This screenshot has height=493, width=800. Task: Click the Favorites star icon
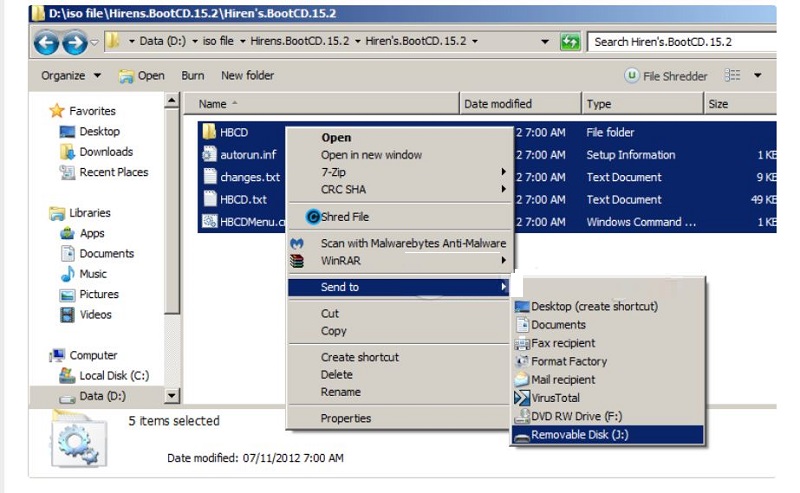[57, 110]
